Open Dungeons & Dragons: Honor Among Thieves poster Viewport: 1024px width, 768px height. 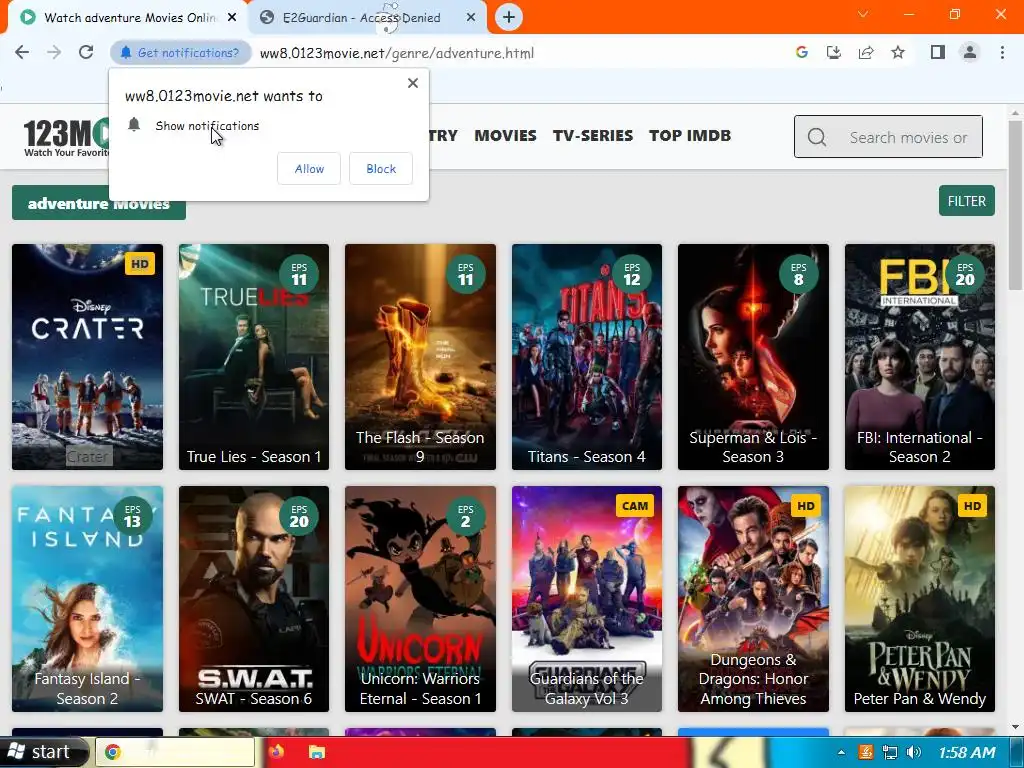(754, 599)
